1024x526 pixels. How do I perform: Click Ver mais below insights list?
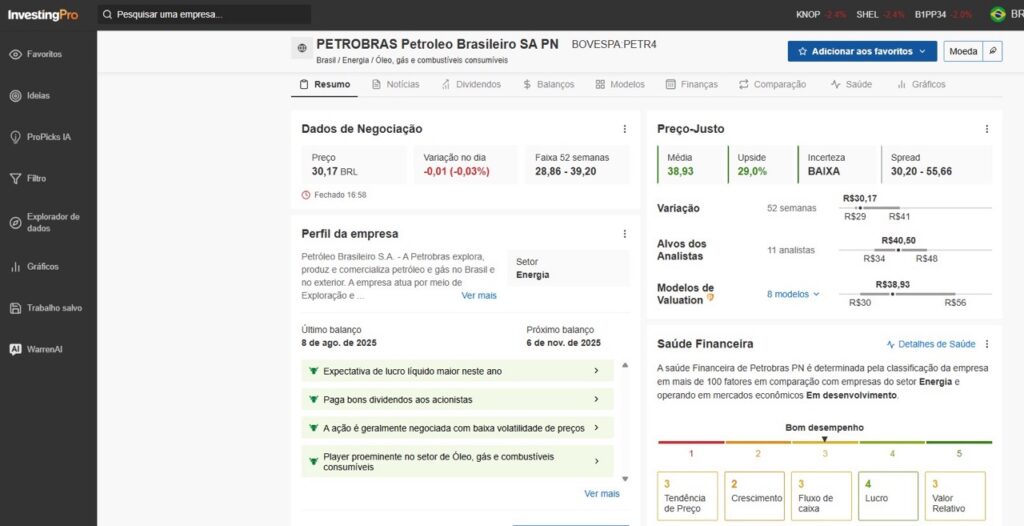coord(601,493)
